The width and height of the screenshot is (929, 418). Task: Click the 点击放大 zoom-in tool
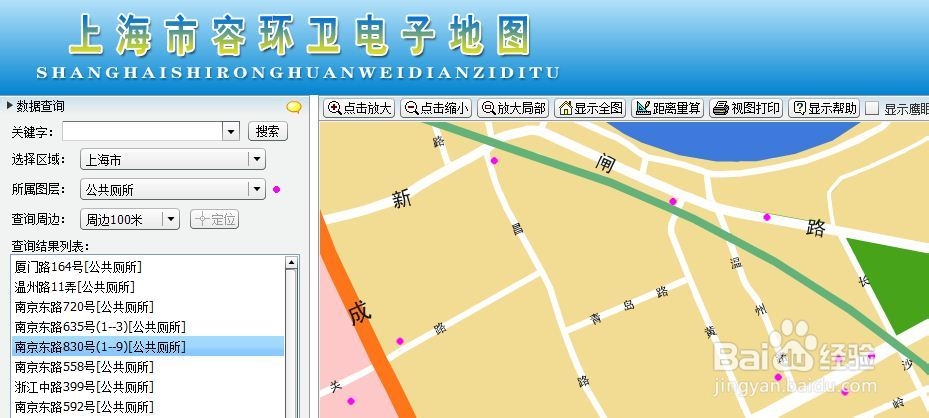(x=359, y=108)
